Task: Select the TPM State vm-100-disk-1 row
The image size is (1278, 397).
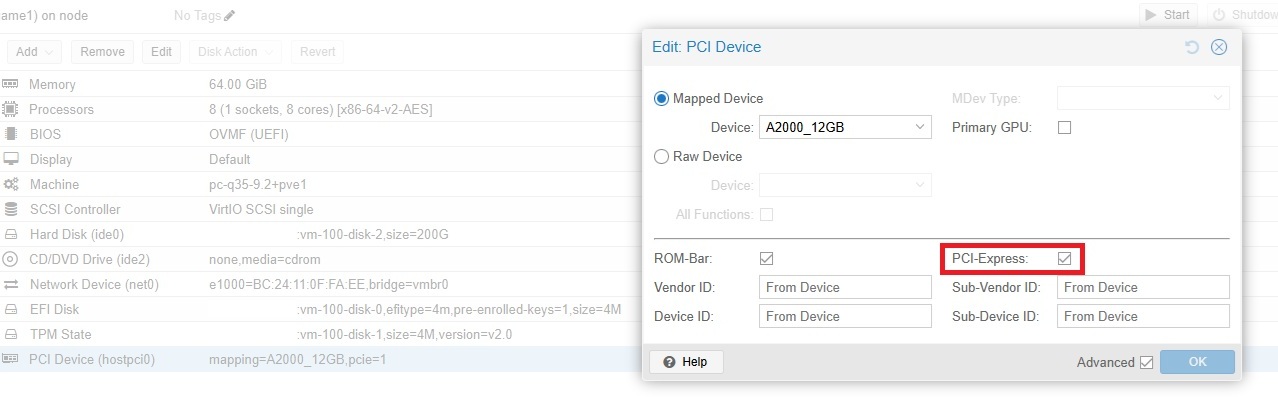Action: 320,334
